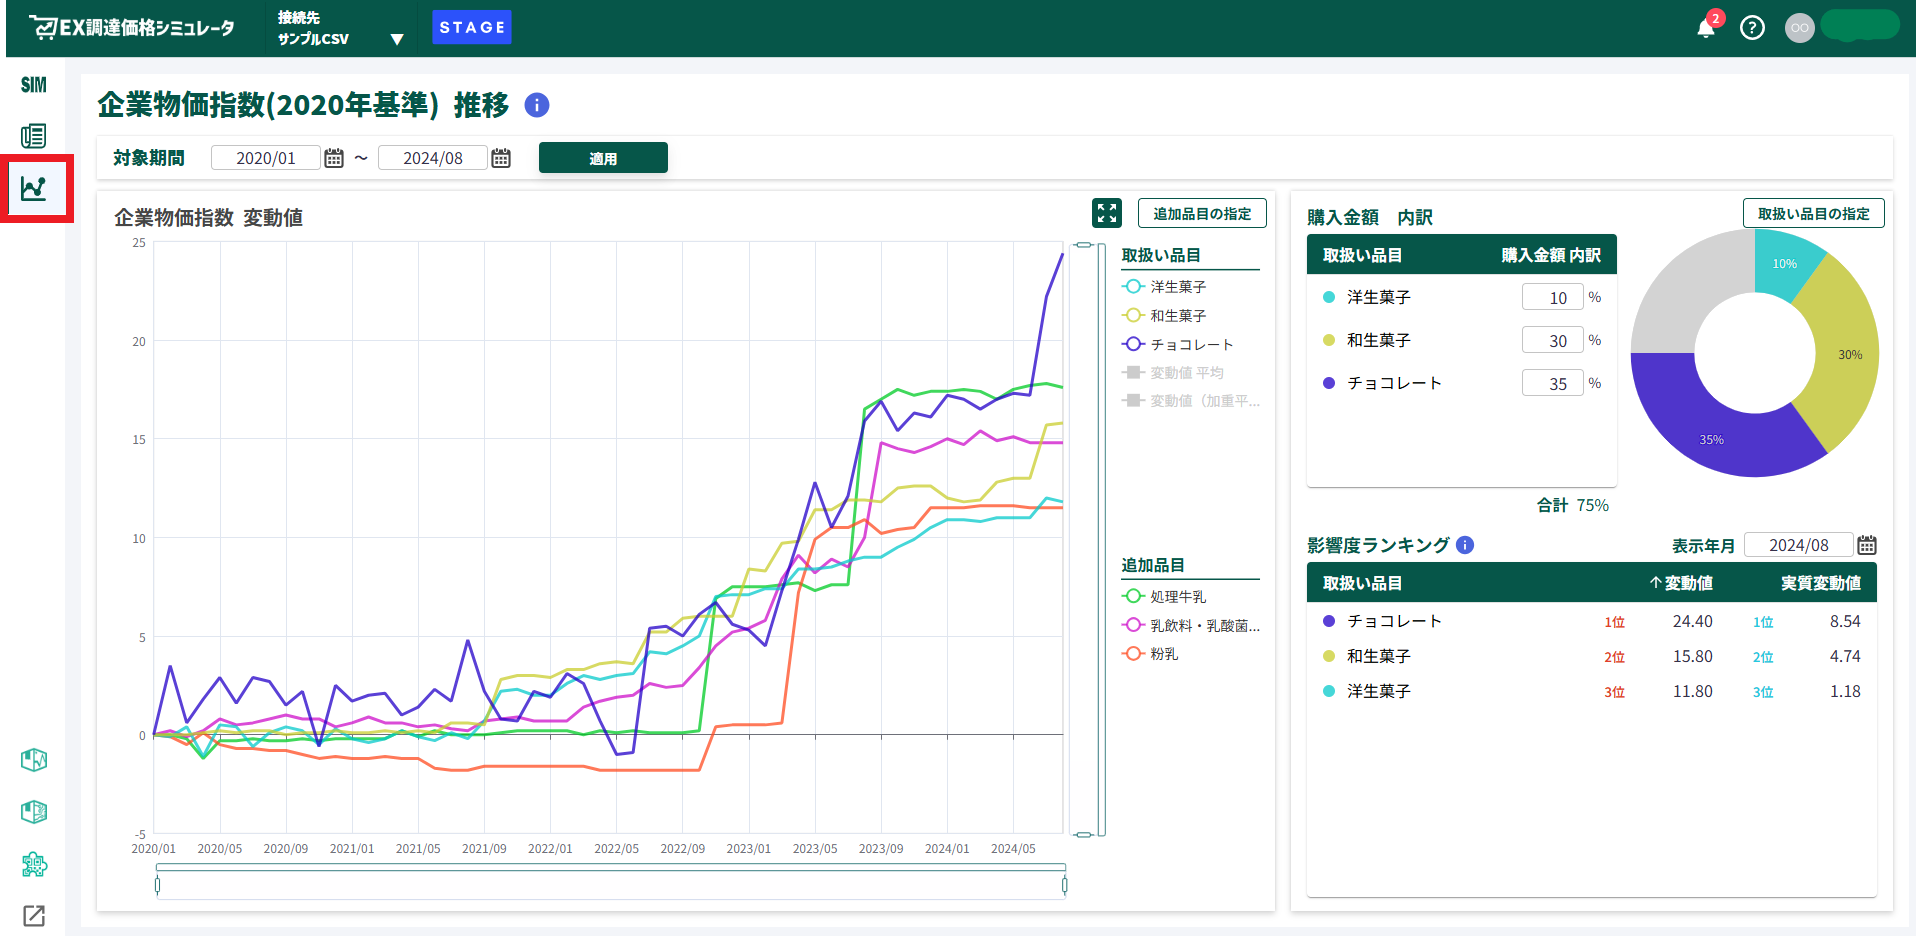This screenshot has width=1916, height=936.
Task: Click the 実質変動値 column header
Action: (x=1820, y=583)
